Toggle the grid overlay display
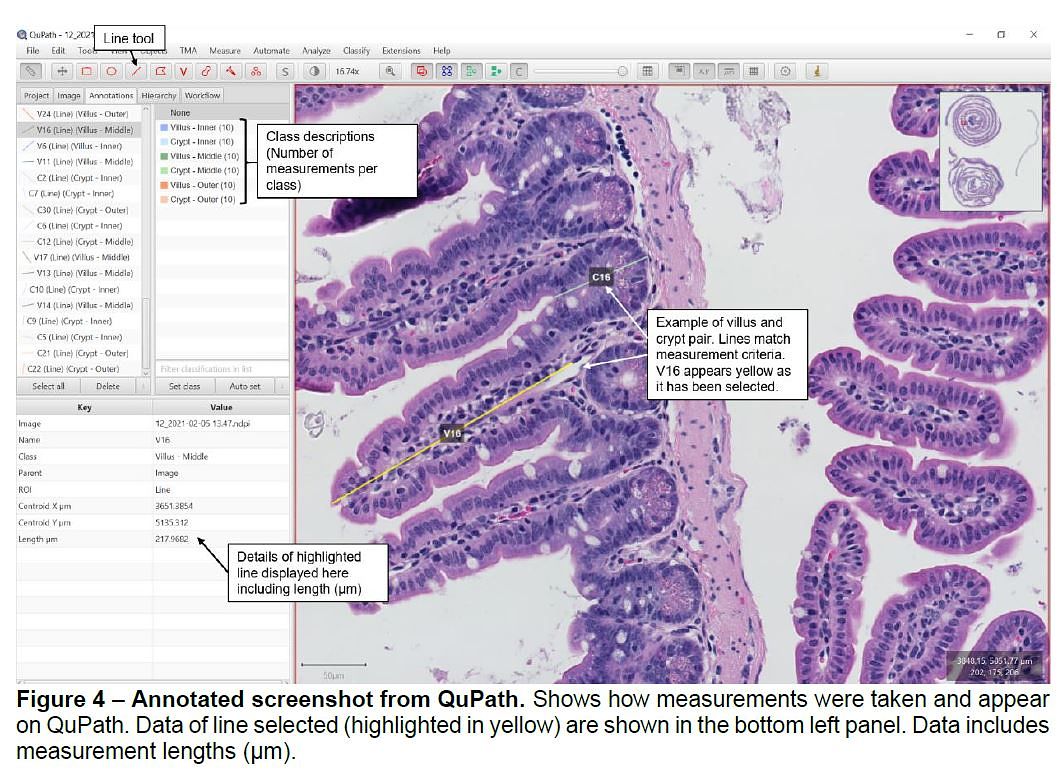1060x774 pixels. 753,71
